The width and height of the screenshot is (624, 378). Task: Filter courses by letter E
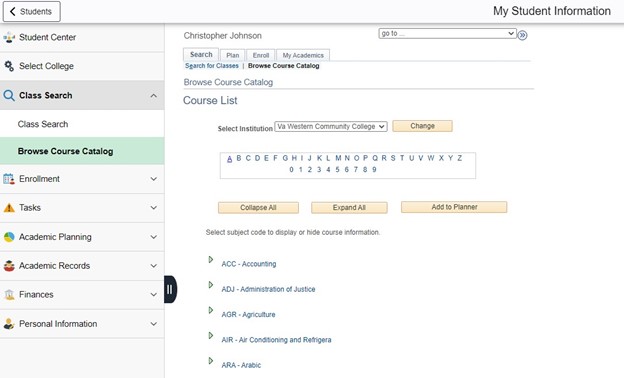[x=266, y=158]
